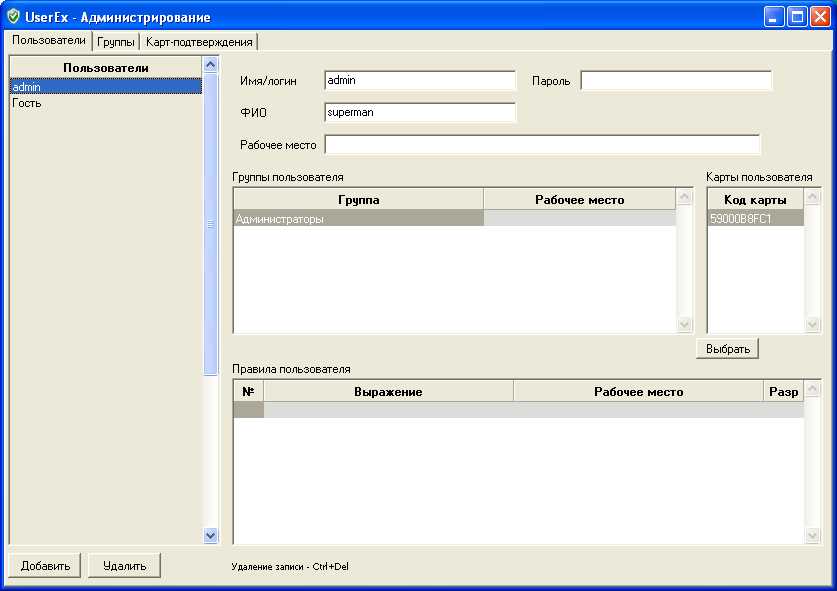Click the ФИО field containing superman
The image size is (837, 591).
pyautogui.click(x=419, y=113)
